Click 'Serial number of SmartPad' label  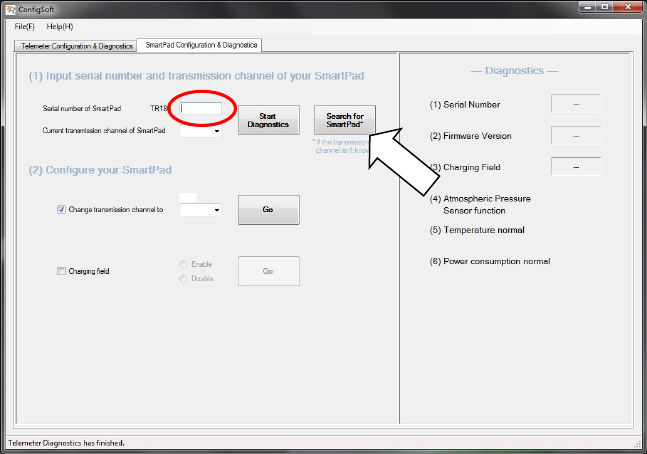[82, 109]
